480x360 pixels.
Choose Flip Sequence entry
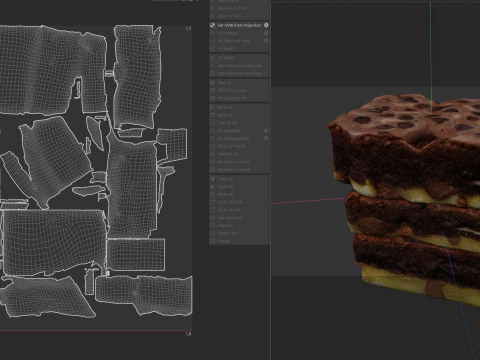239,218
